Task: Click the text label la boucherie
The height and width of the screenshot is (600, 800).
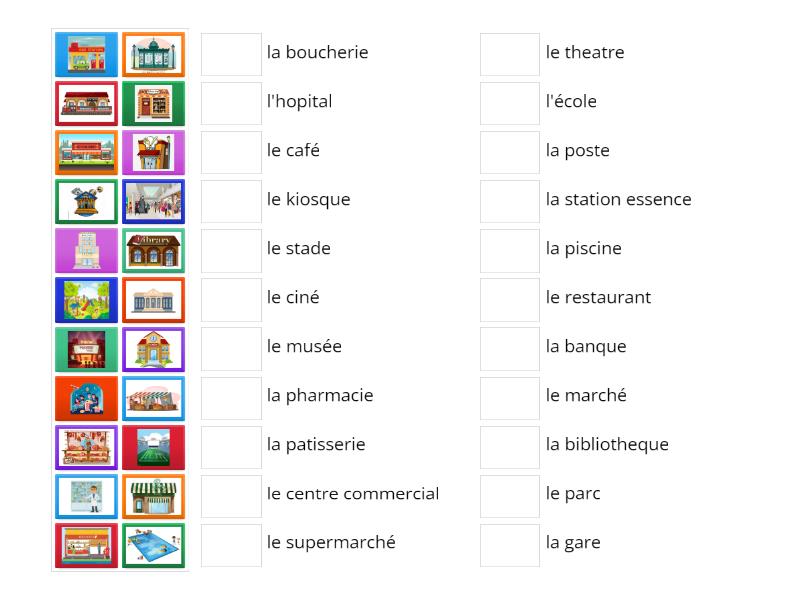Action: (316, 53)
